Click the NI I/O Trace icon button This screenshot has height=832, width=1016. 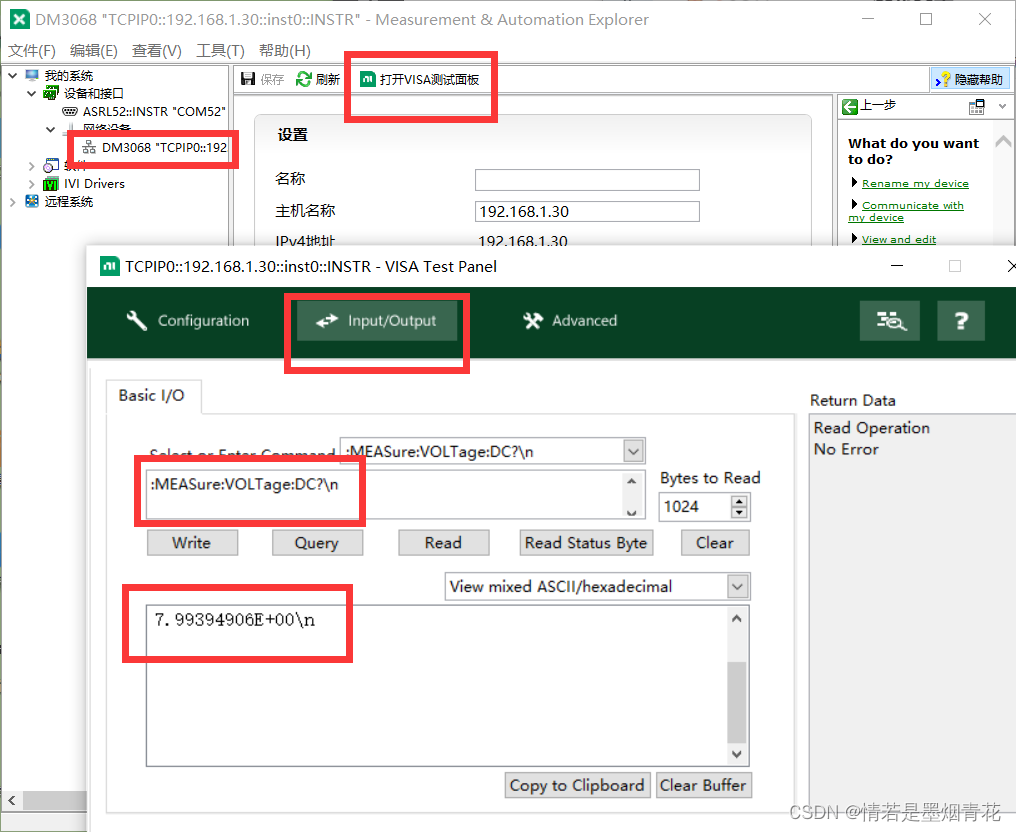pos(890,320)
